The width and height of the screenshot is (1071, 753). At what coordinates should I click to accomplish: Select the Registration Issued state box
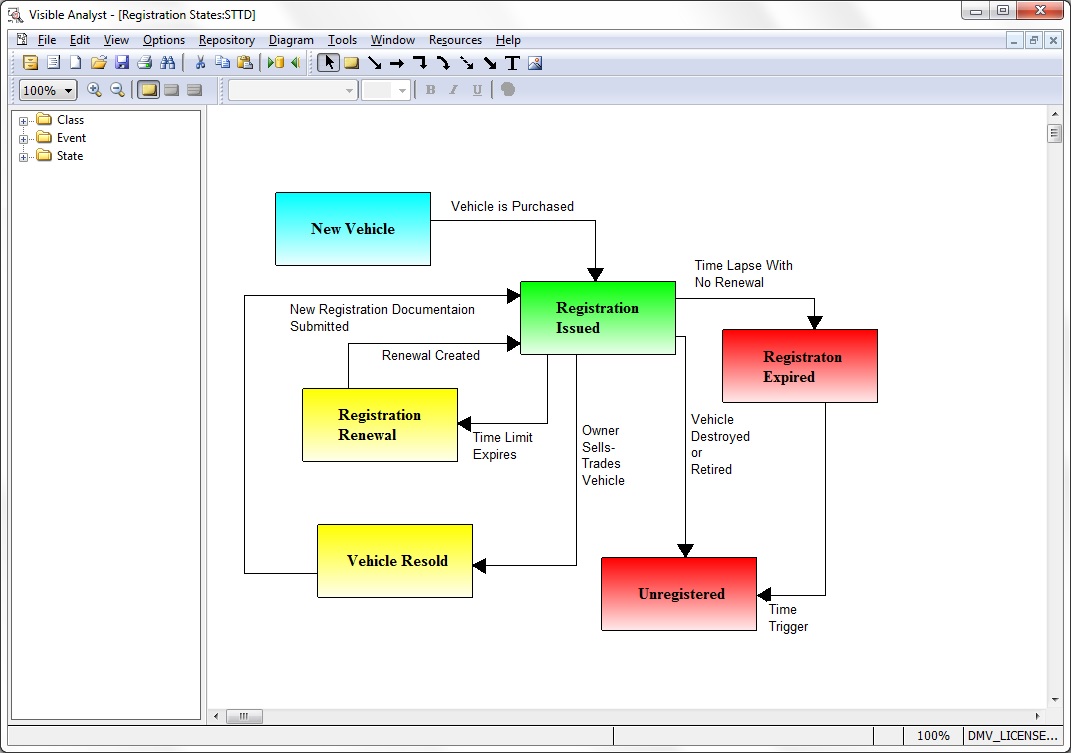point(598,318)
